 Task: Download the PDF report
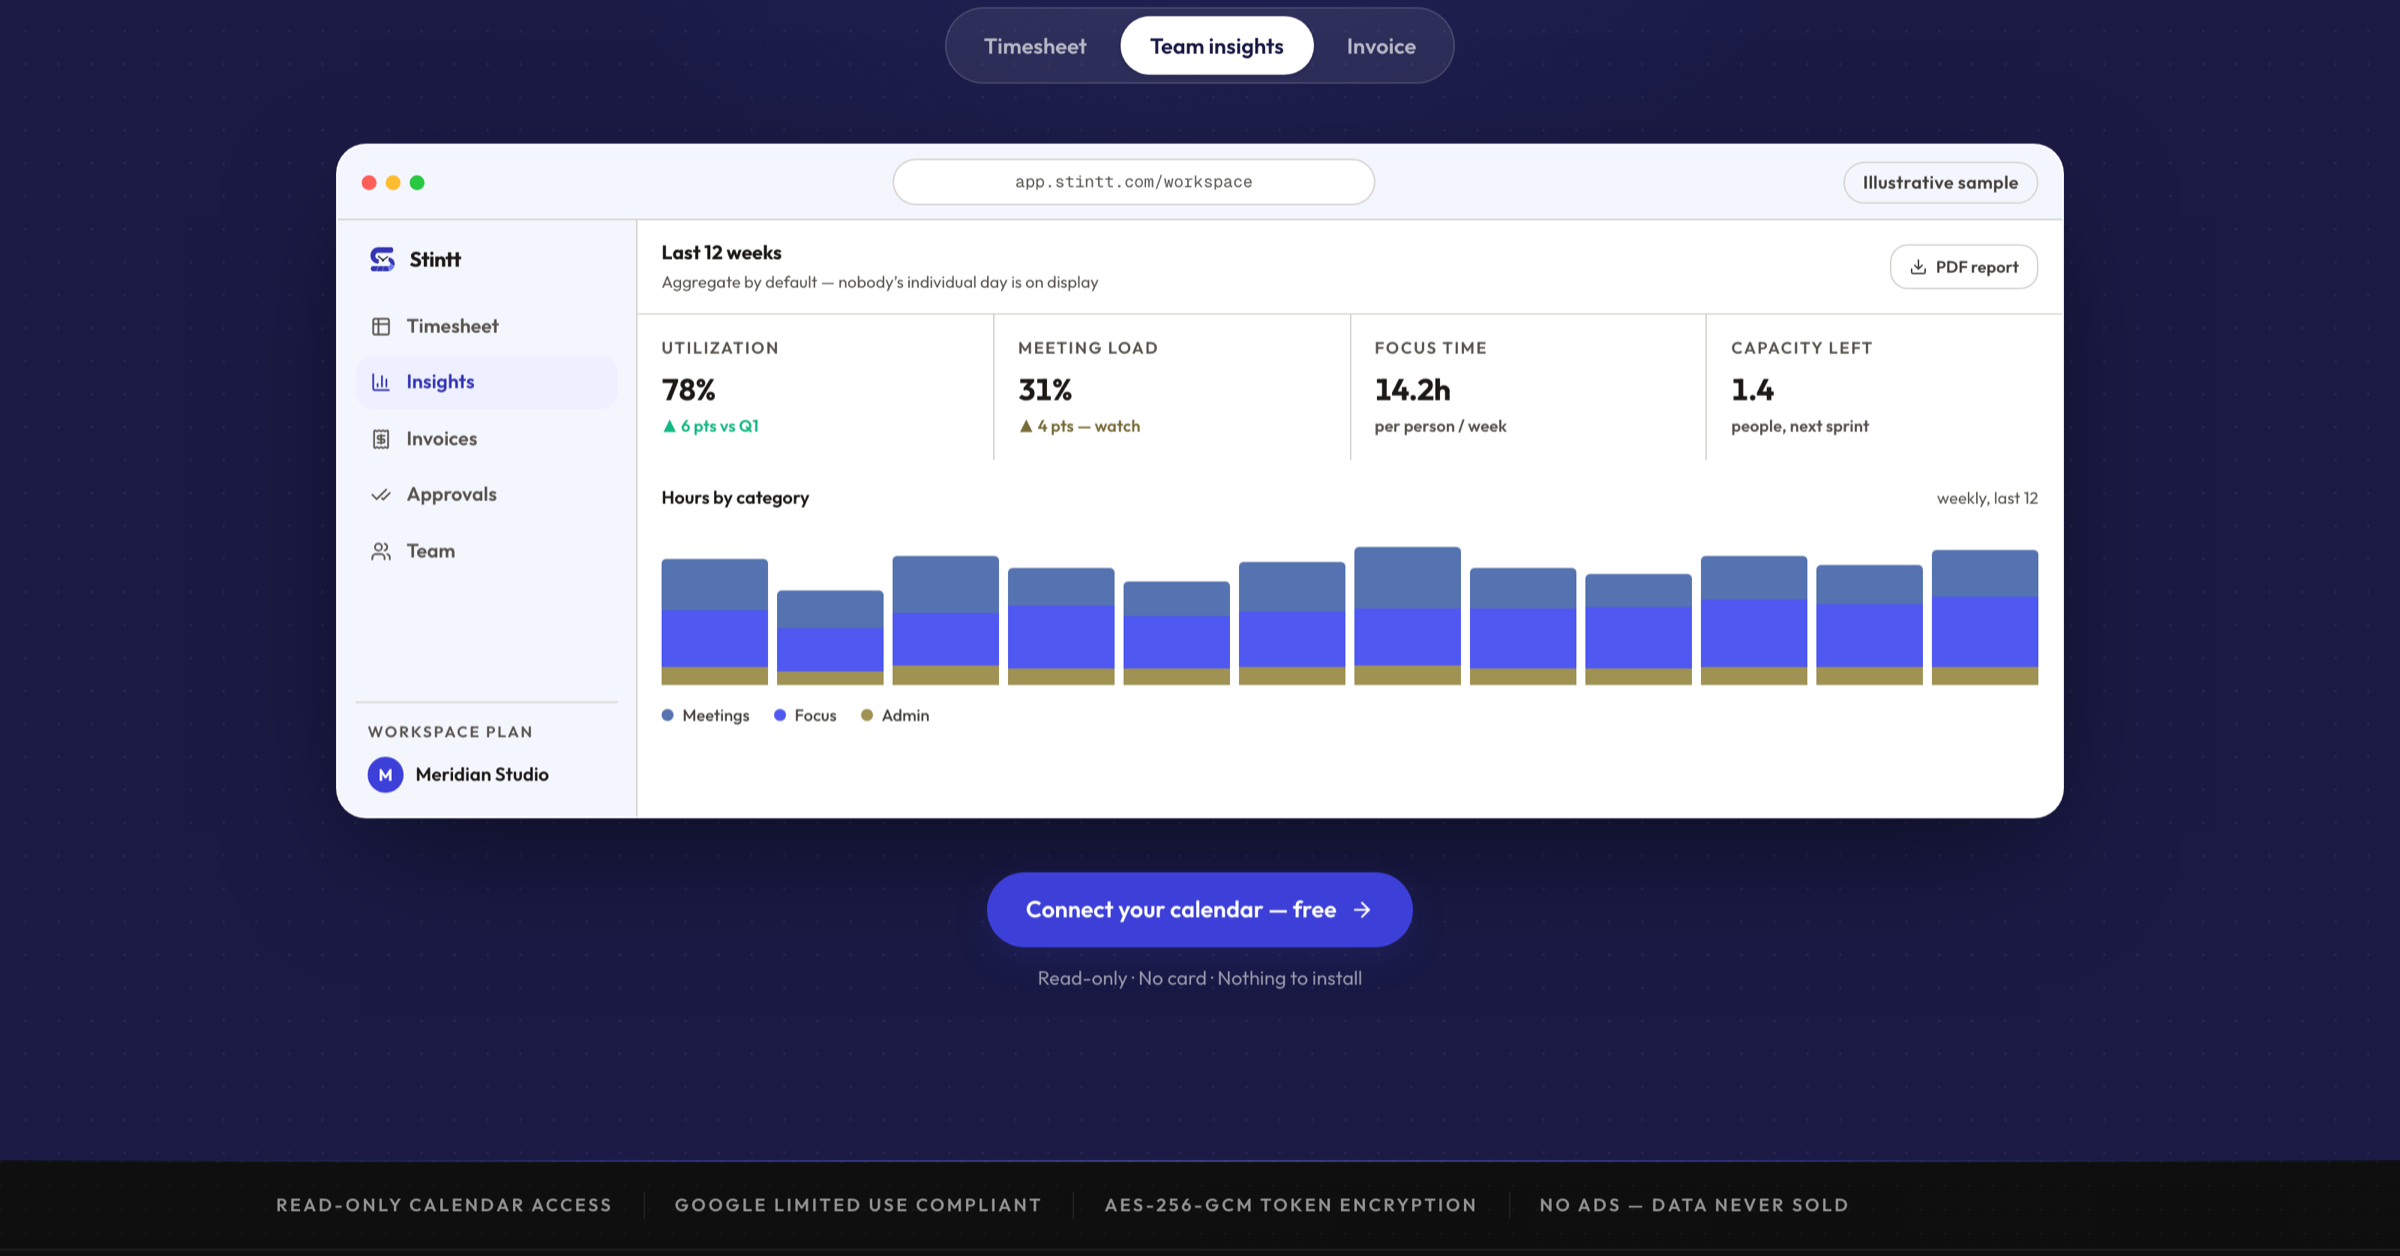(x=1963, y=267)
